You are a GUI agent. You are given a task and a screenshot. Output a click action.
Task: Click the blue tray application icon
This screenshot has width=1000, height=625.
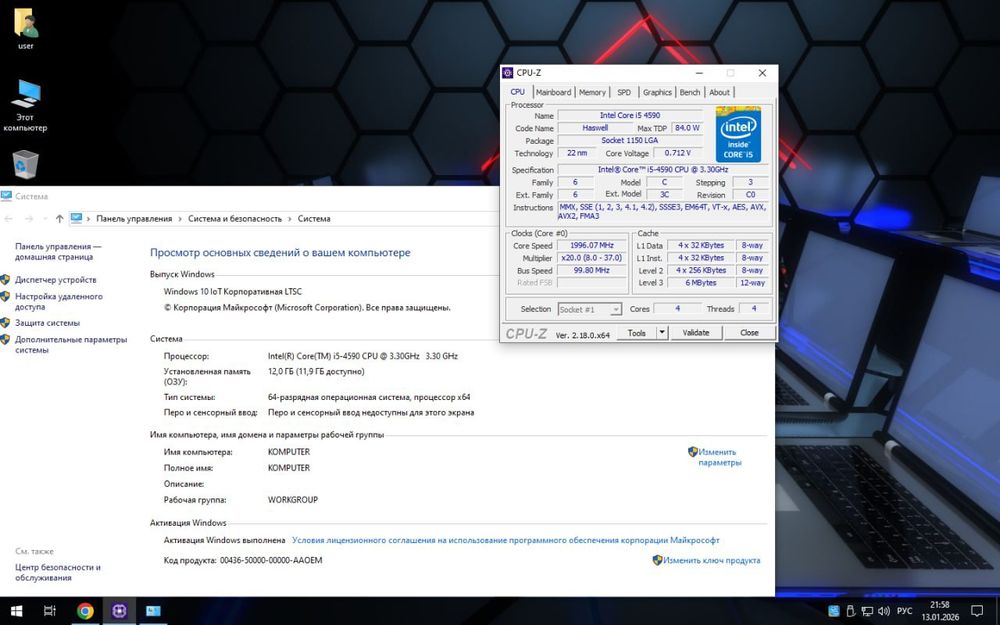click(x=833, y=611)
